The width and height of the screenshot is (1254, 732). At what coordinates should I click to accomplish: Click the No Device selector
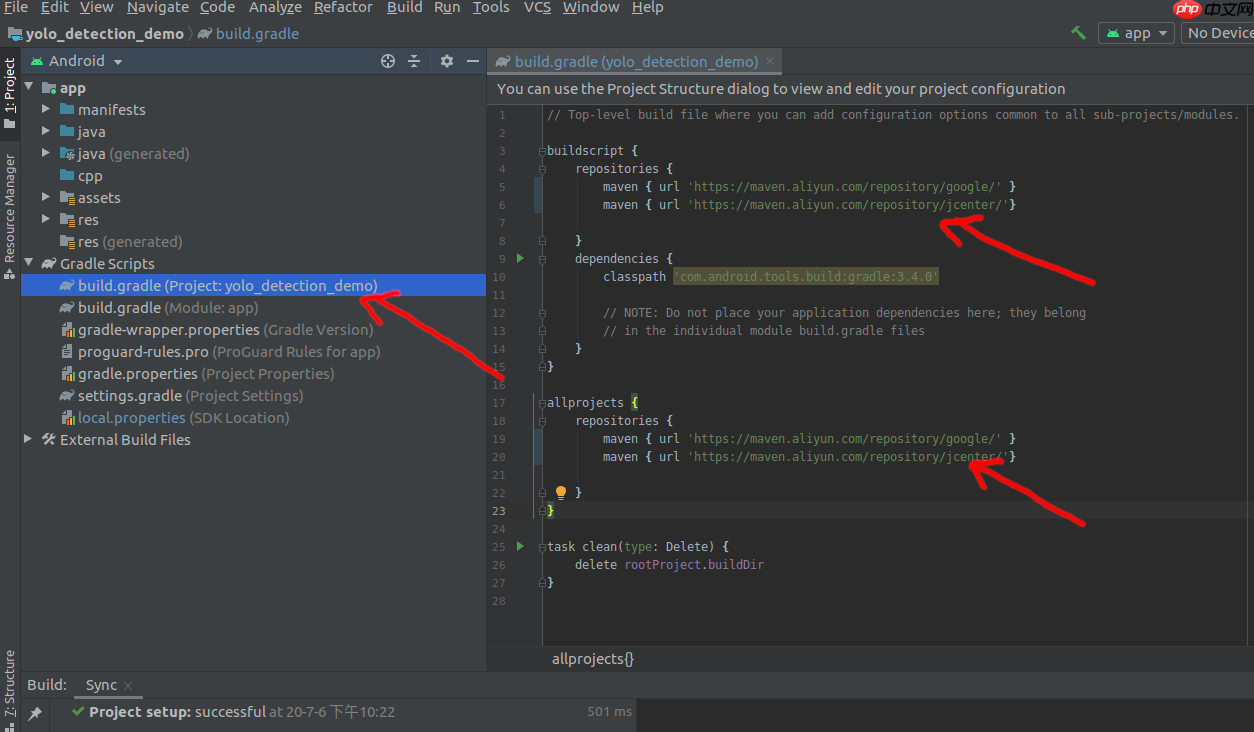click(1217, 33)
